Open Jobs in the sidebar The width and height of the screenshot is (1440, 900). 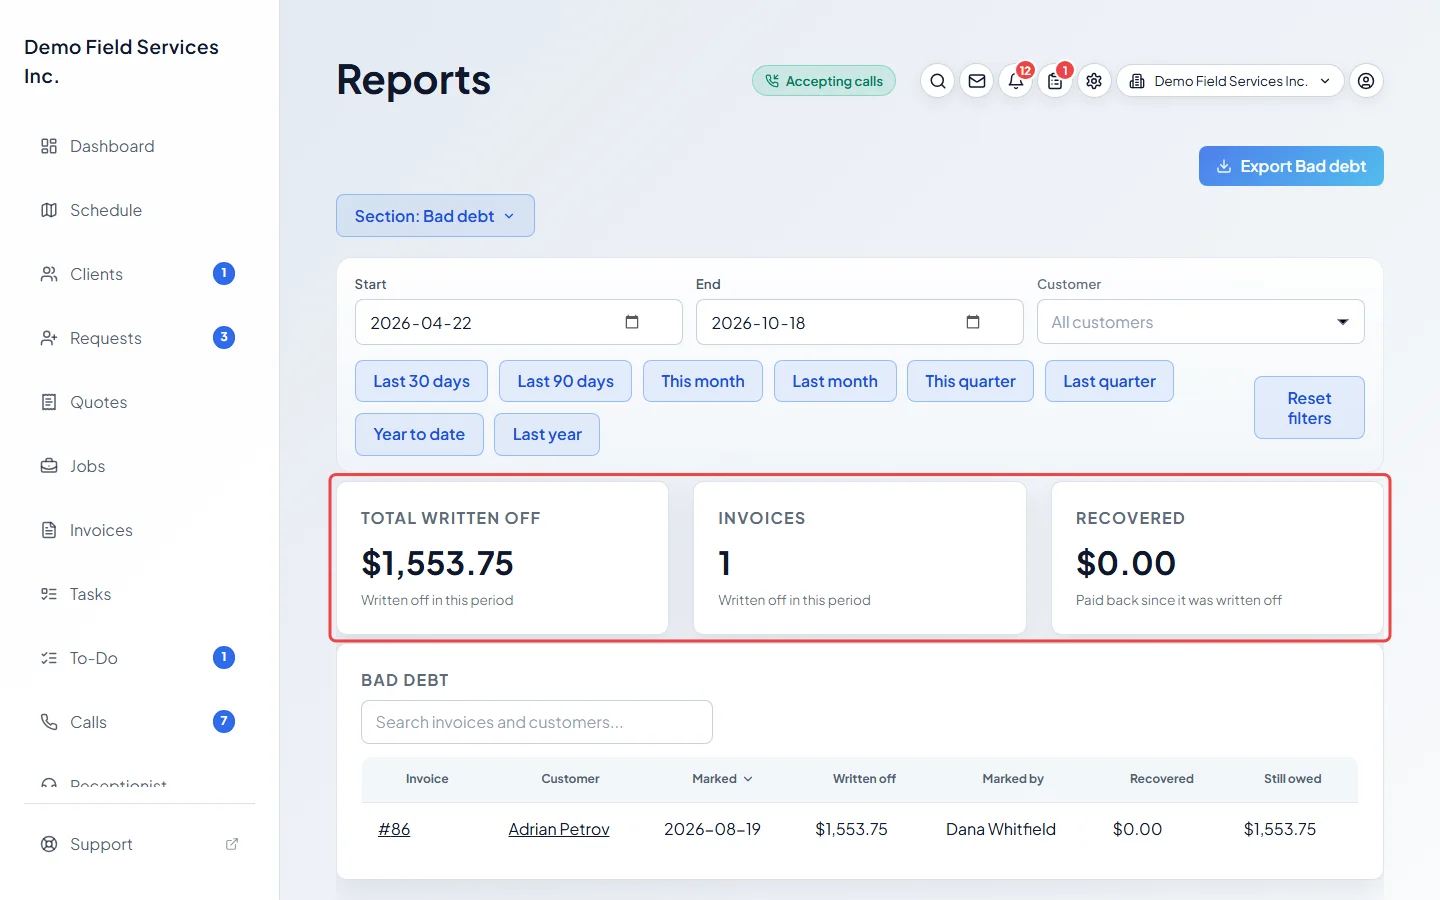(140, 466)
